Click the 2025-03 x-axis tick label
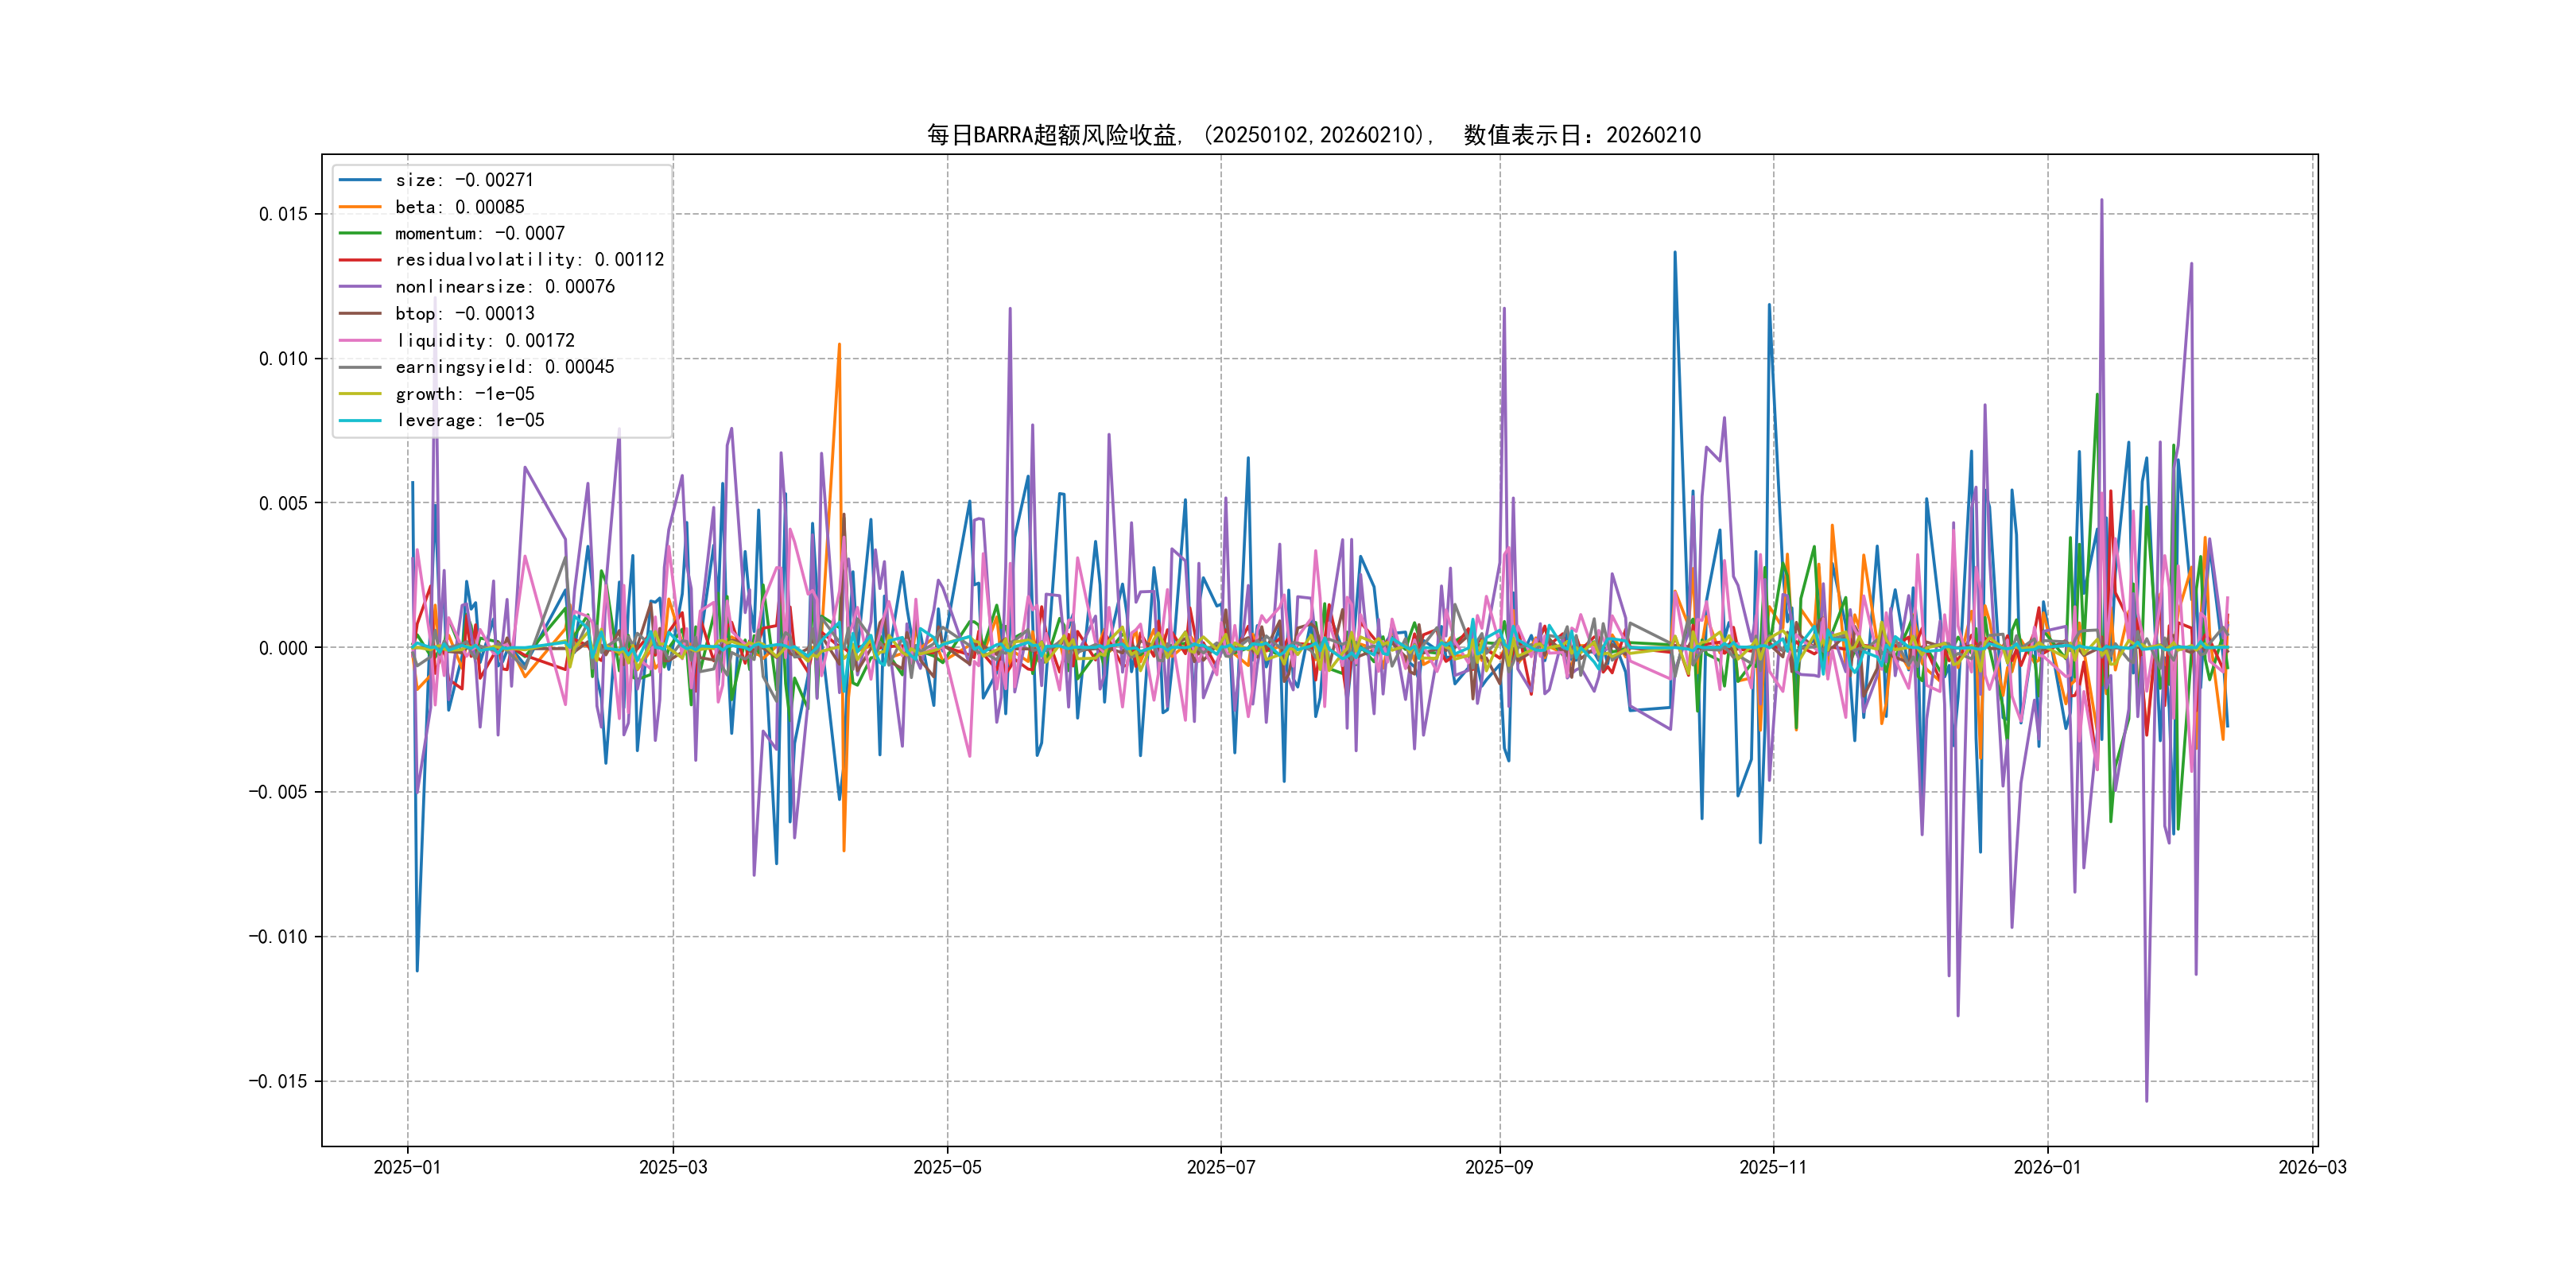This screenshot has height=1288, width=2576. coord(673,1167)
